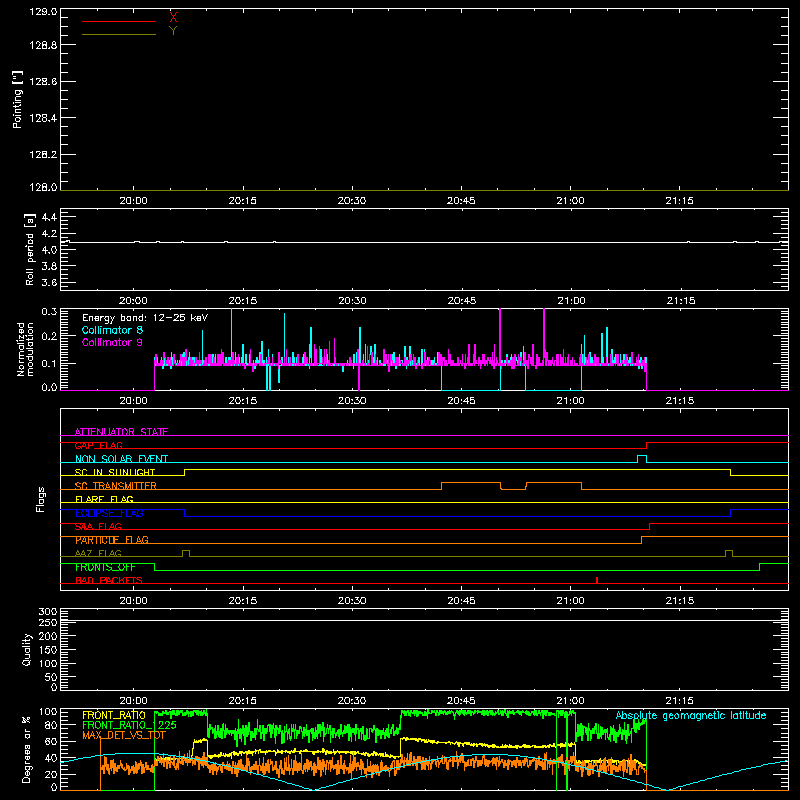
Task: Click the "21:00" time label under the Flags panel
Action: point(570,601)
